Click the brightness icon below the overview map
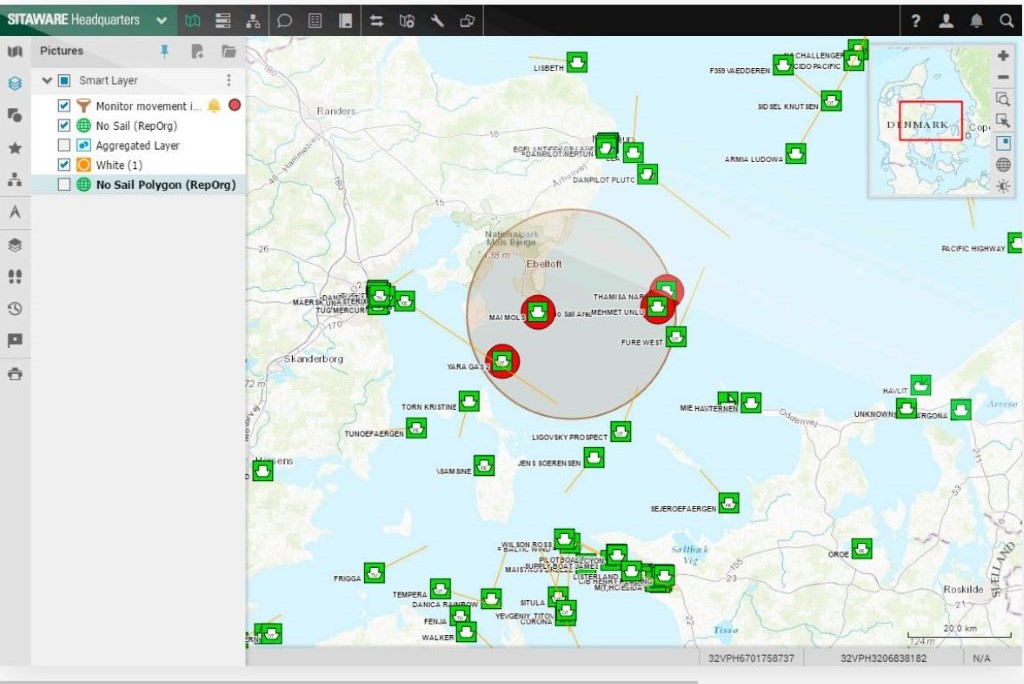This screenshot has height=684, width=1024. click(1004, 187)
